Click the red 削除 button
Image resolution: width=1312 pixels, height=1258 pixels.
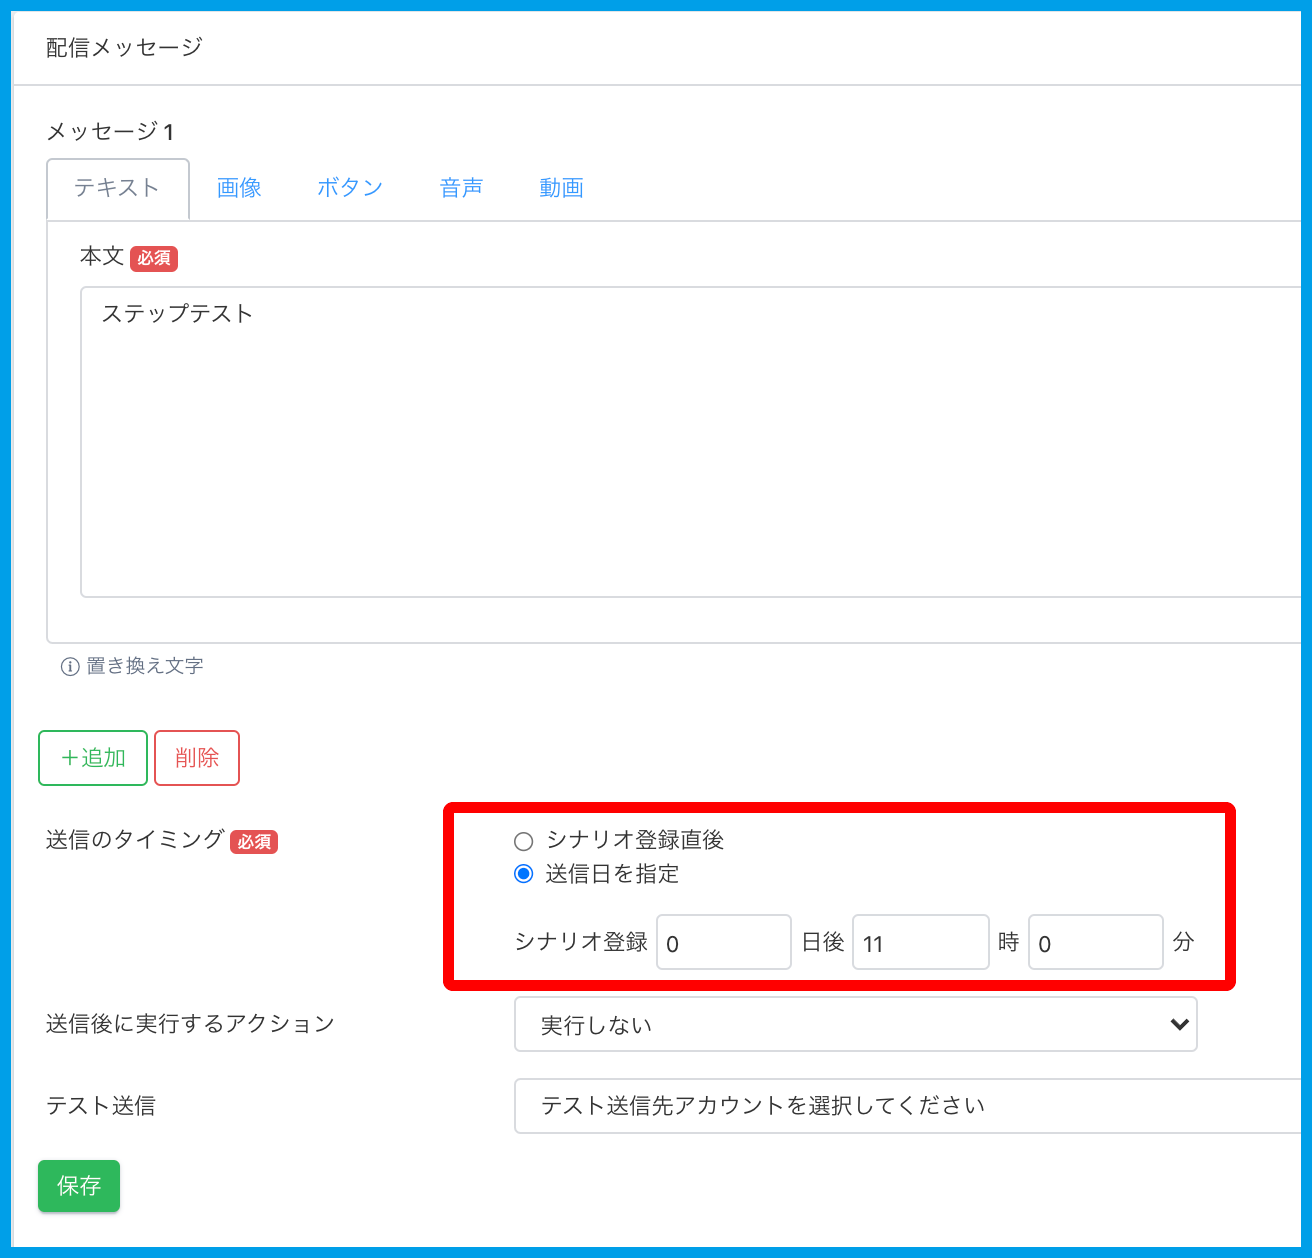point(197,758)
